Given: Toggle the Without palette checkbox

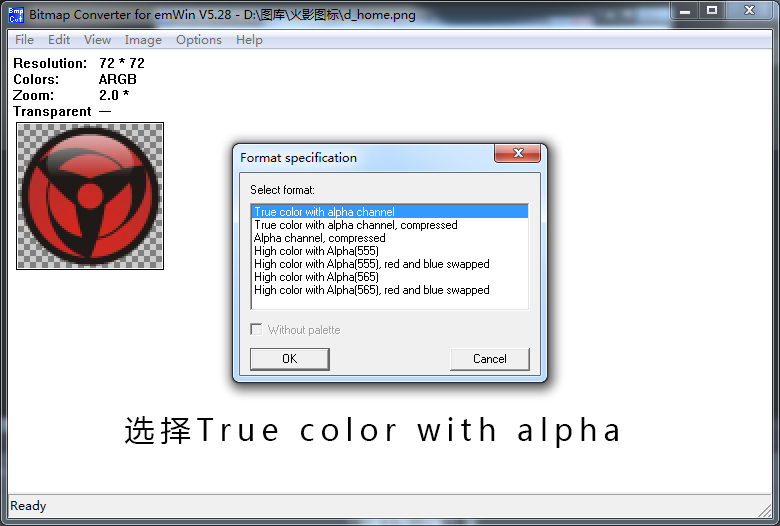Looking at the screenshot, I should point(256,329).
